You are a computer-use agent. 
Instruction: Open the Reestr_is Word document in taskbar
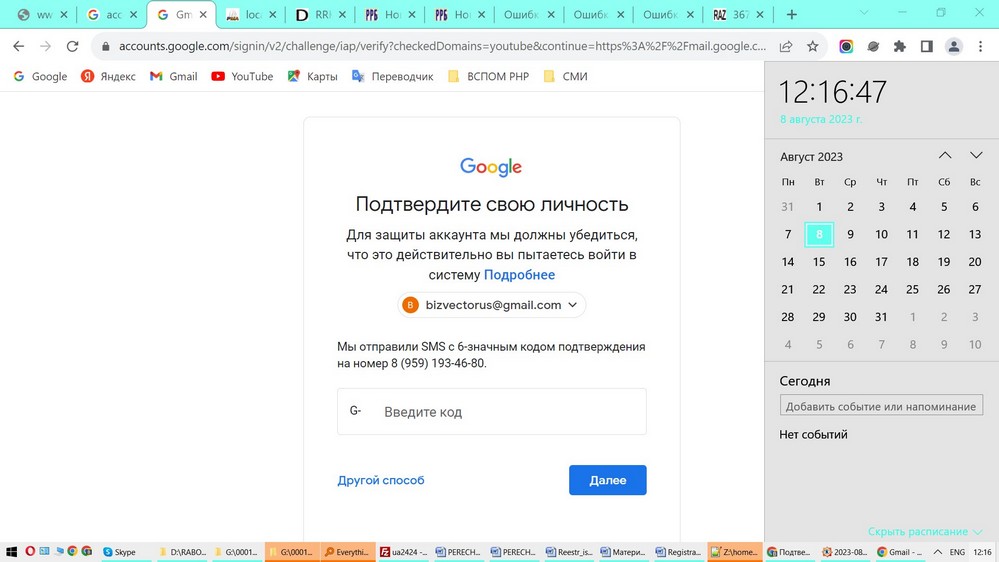point(568,552)
